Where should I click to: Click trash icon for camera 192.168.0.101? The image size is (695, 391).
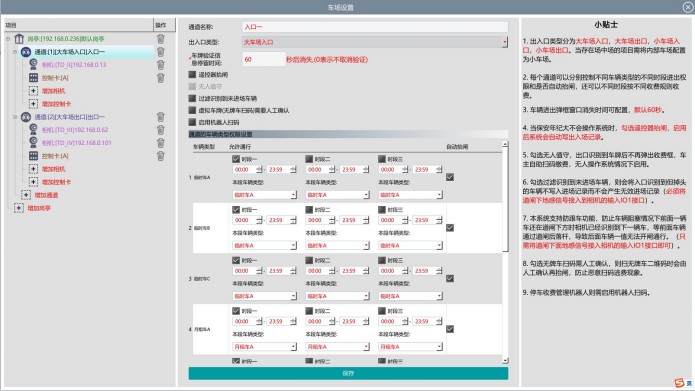[x=160, y=143]
